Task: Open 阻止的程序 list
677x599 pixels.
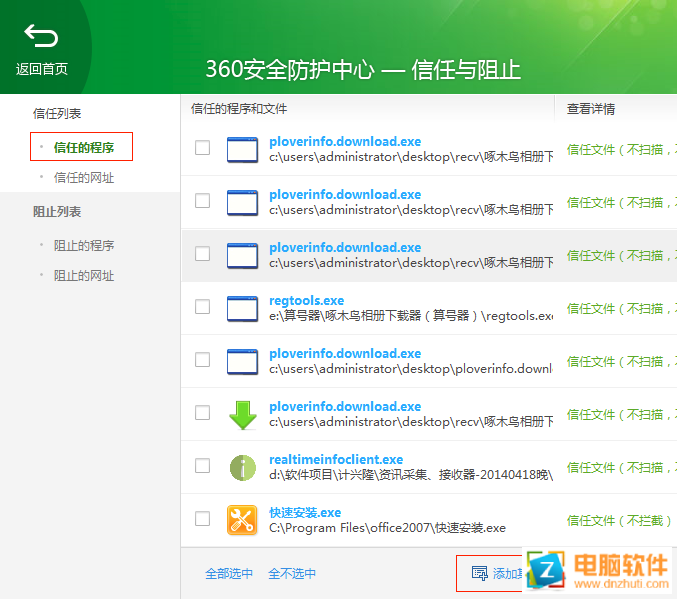Action: (83, 245)
